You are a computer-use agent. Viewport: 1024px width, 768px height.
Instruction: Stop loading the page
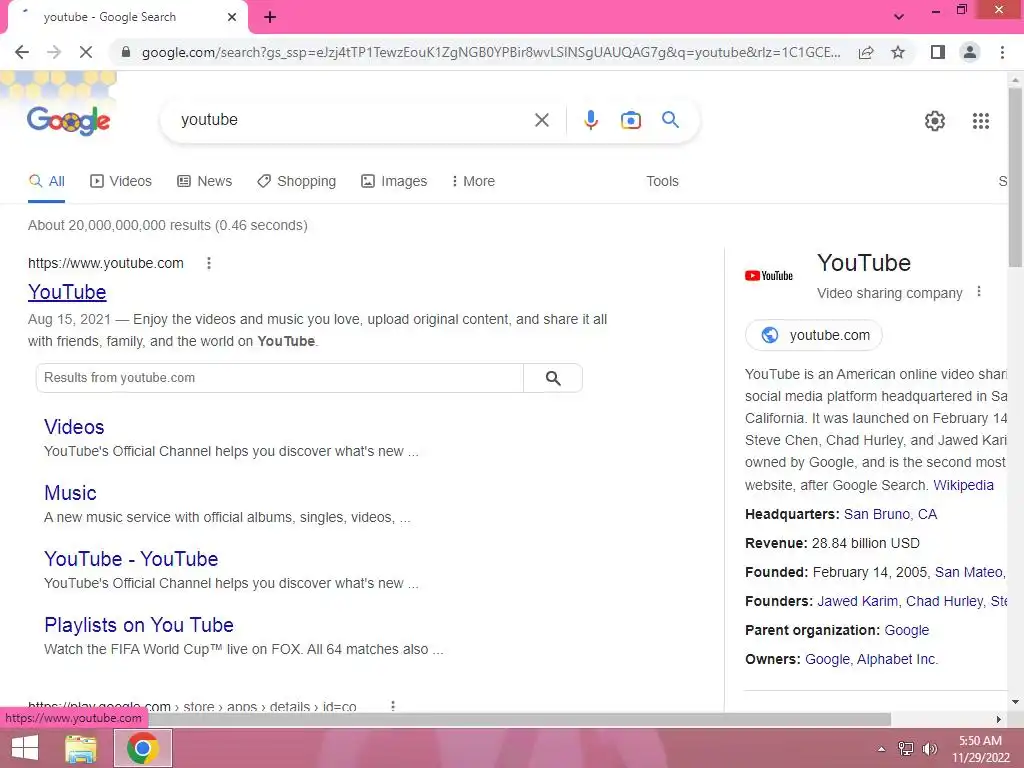pyautogui.click(x=86, y=52)
